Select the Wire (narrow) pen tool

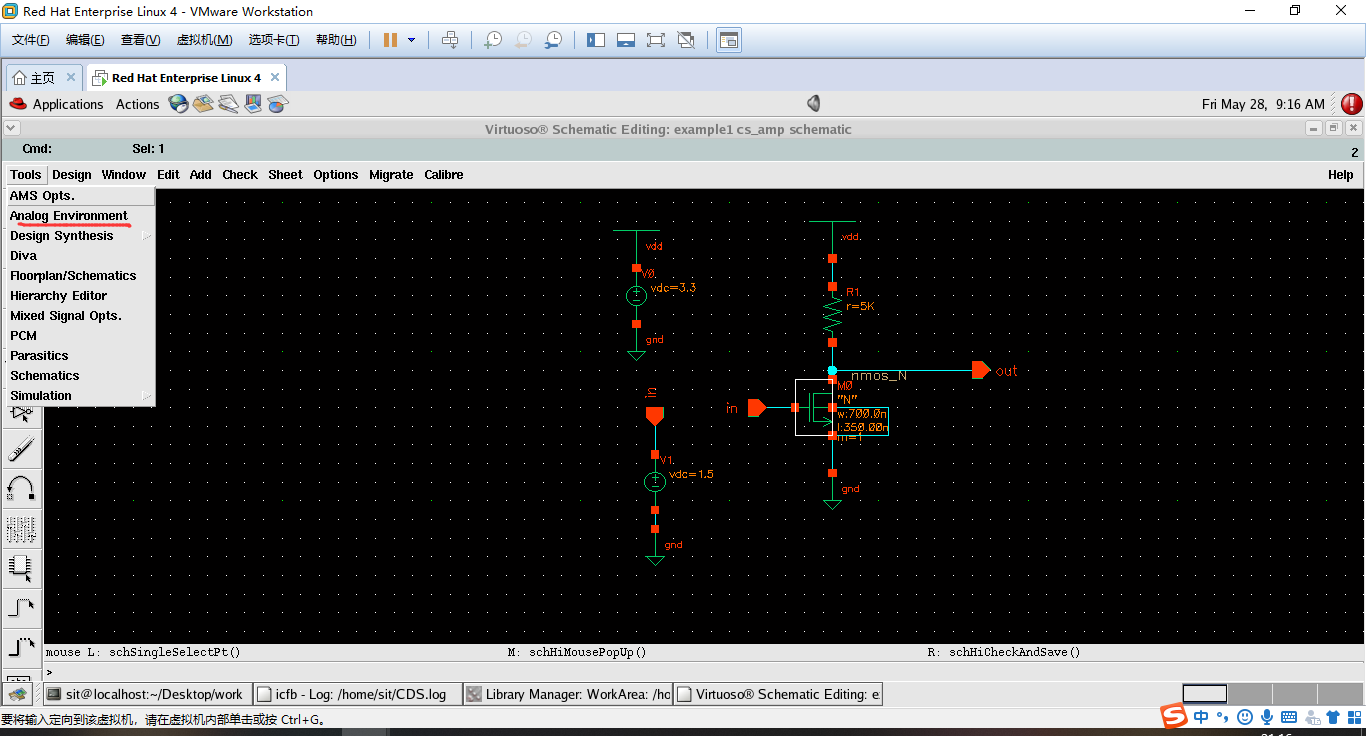point(21,449)
